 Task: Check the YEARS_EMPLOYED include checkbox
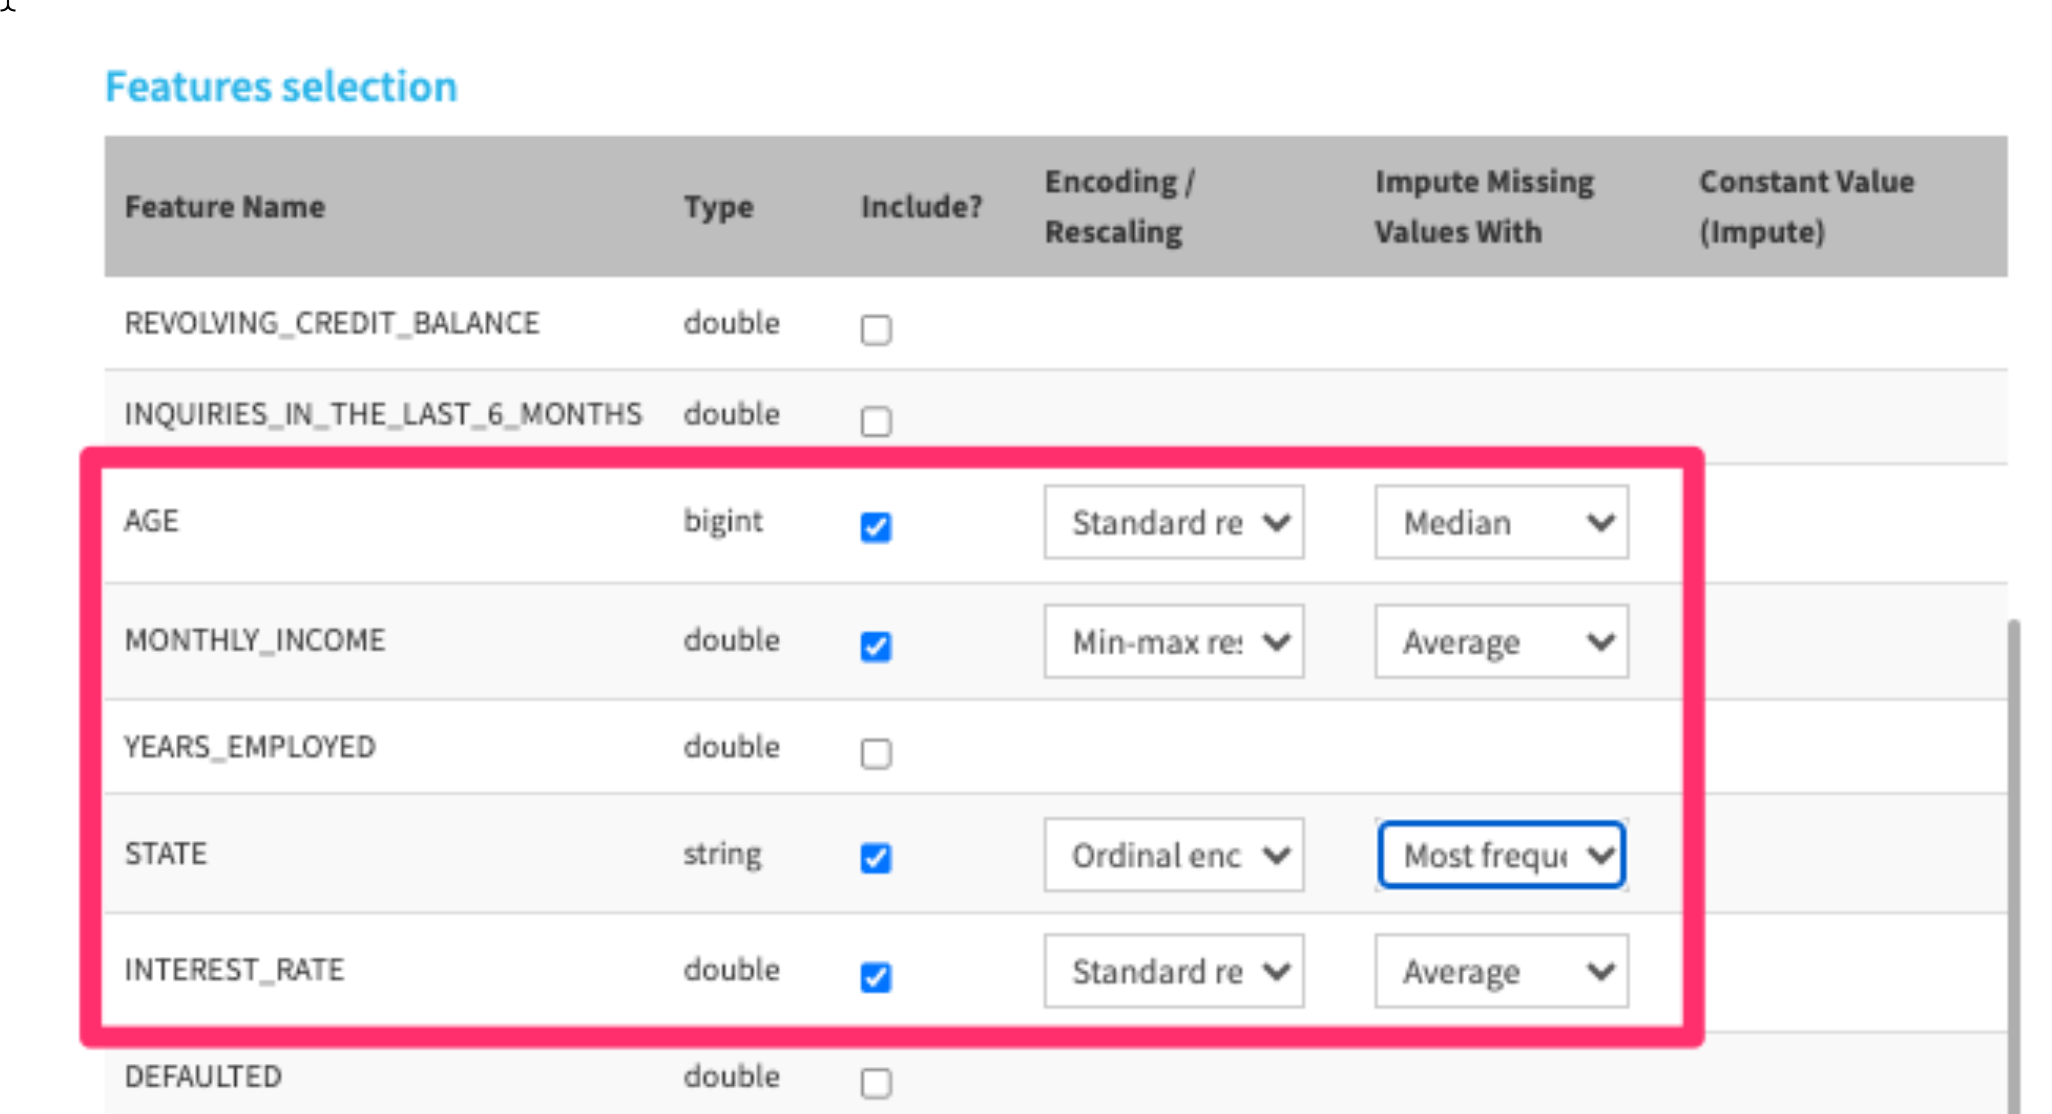[x=876, y=753]
